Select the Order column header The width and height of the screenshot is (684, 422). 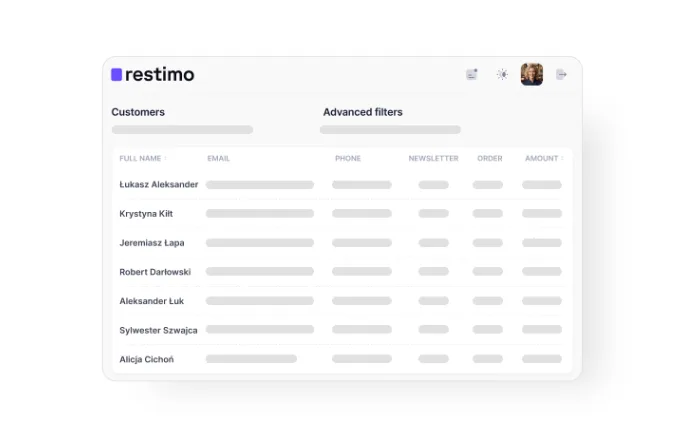[x=489, y=158]
